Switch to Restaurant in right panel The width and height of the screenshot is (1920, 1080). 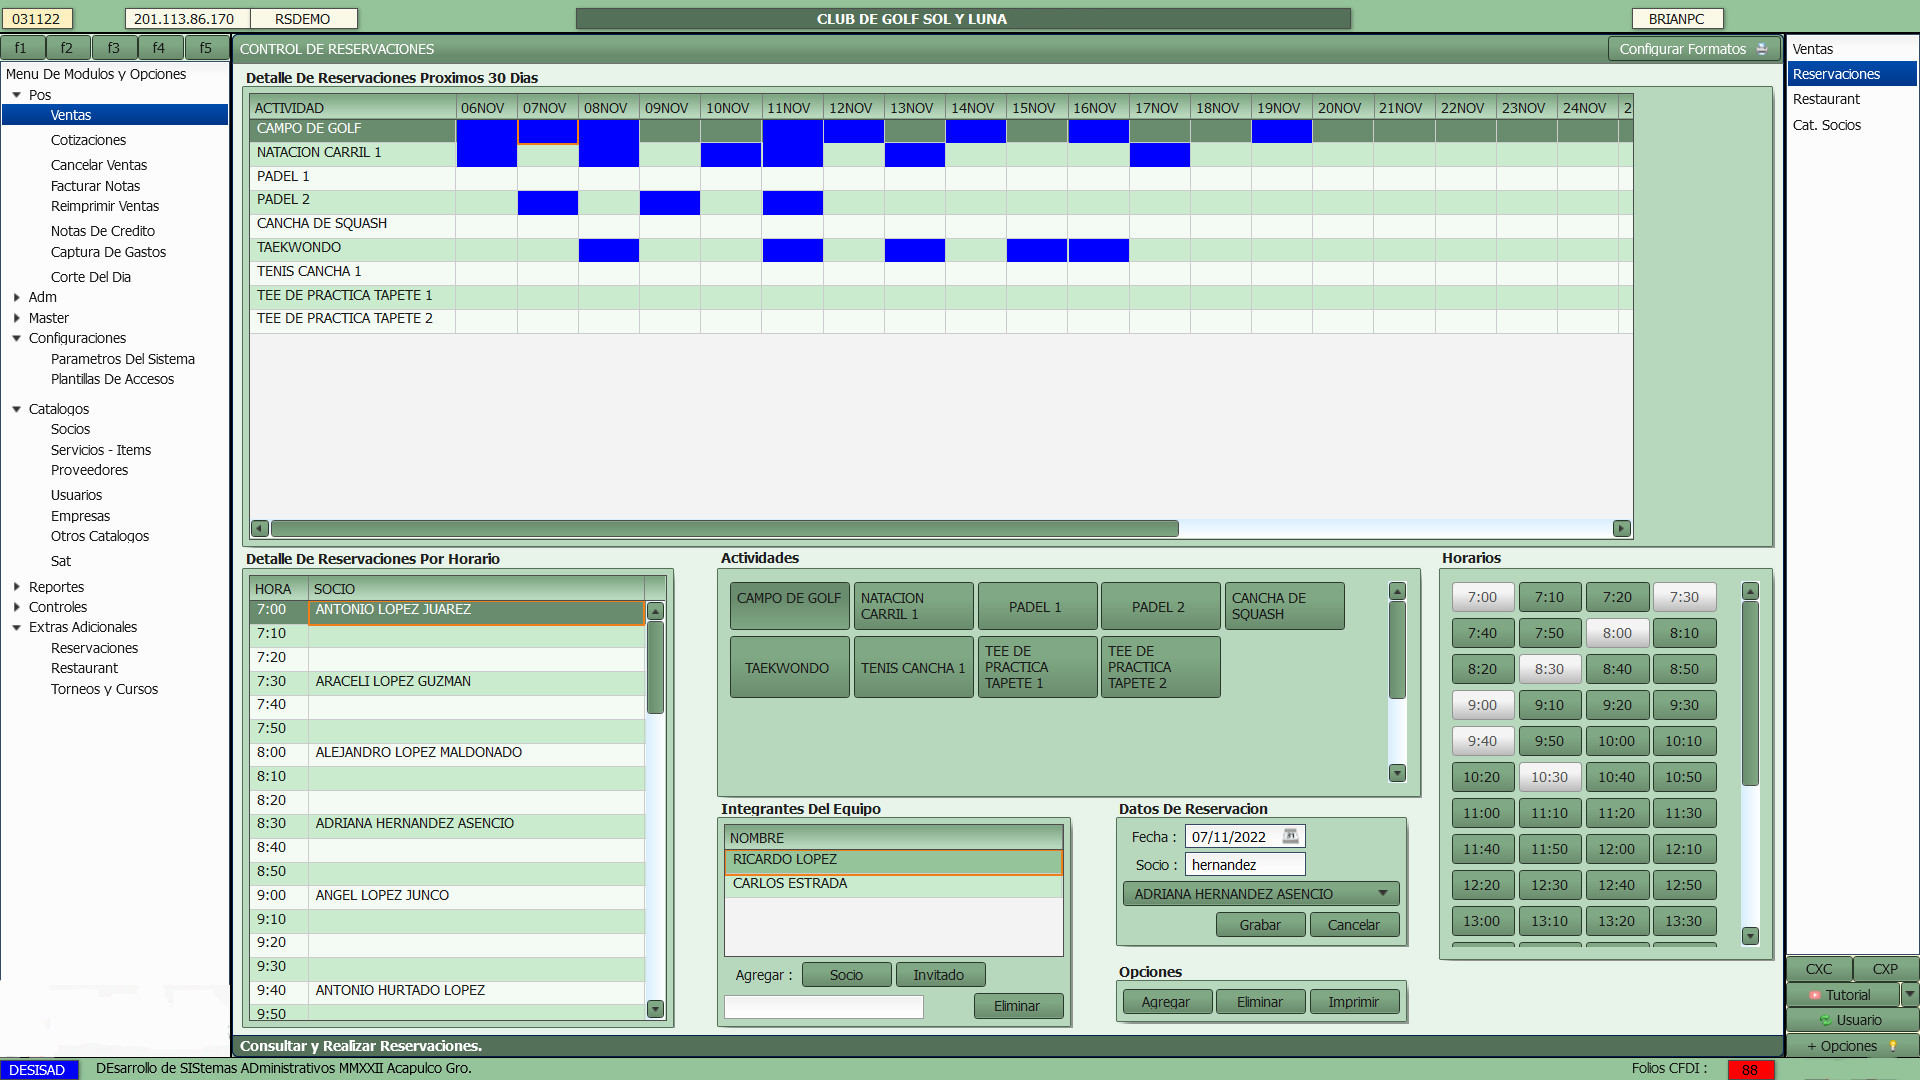tap(1825, 99)
